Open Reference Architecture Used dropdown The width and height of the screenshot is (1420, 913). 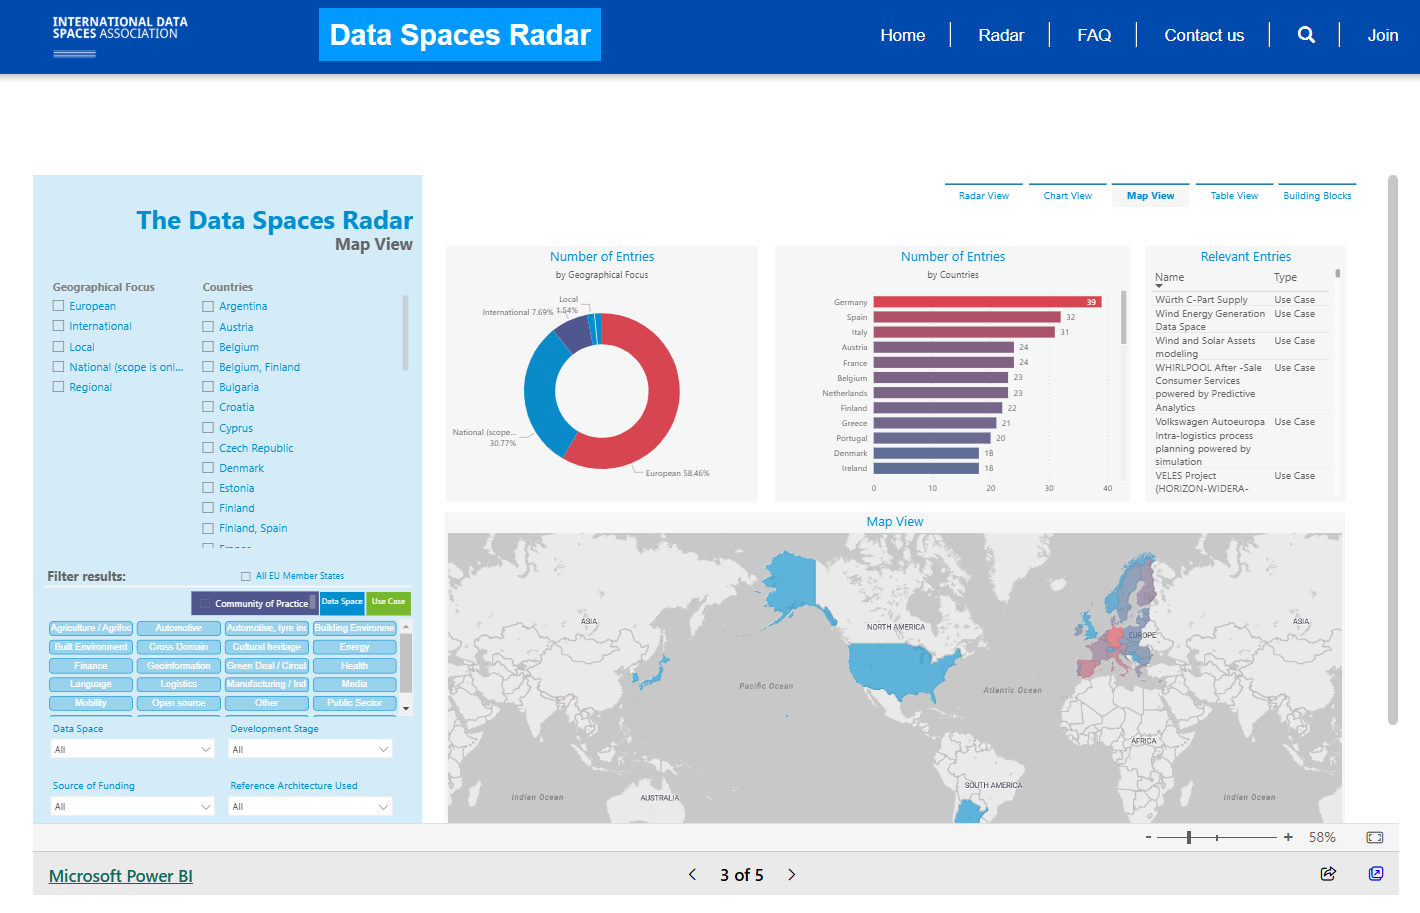310,806
